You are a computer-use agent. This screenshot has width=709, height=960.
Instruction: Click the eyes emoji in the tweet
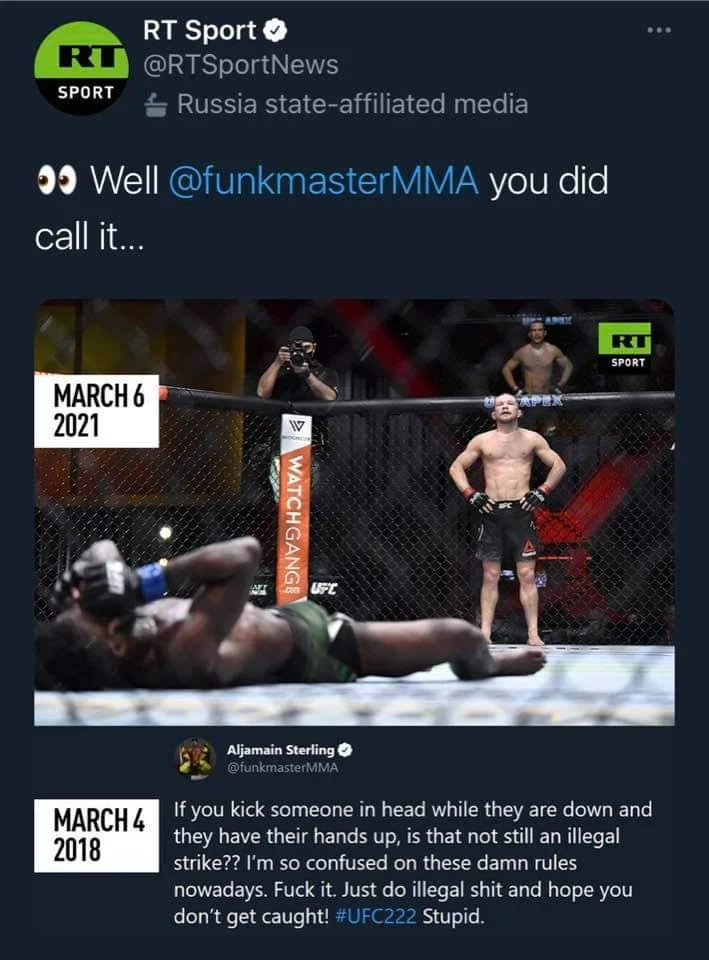pyautogui.click(x=57, y=181)
